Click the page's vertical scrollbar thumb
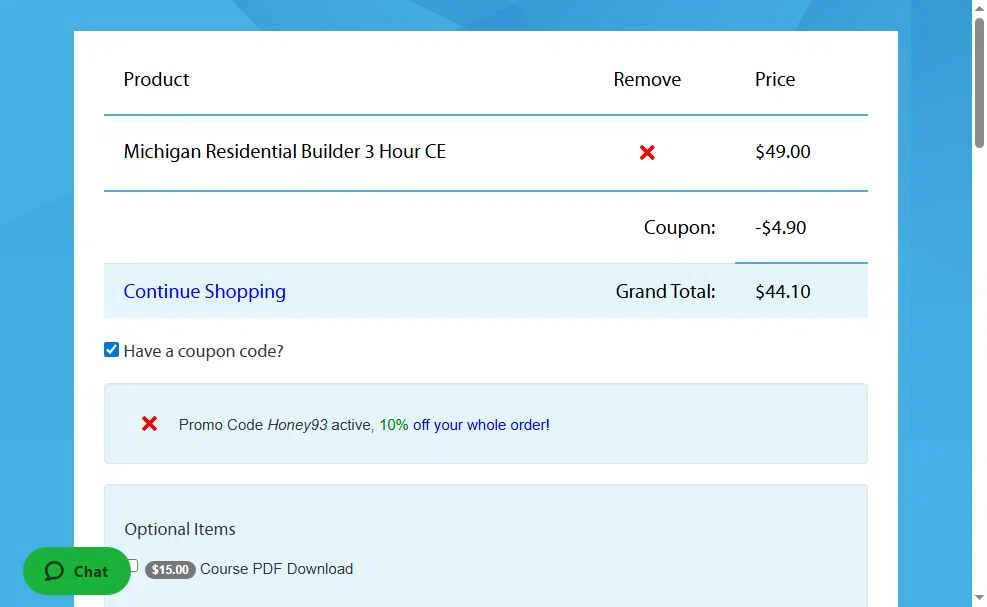Viewport: 987px width, 607px height. (979, 82)
